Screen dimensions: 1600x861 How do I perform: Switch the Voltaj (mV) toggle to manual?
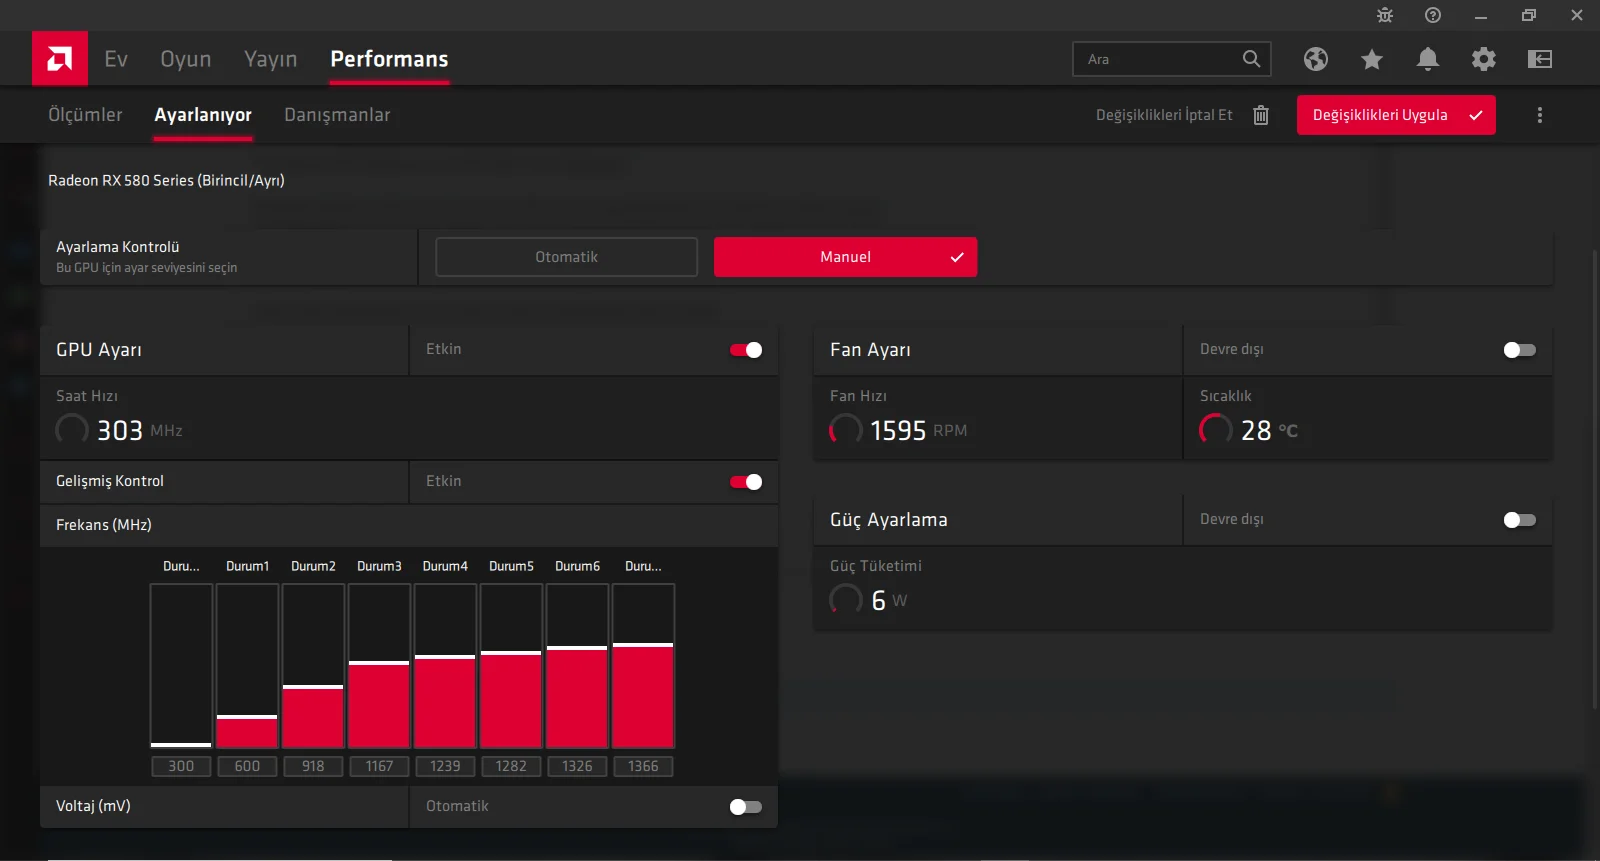pos(746,807)
